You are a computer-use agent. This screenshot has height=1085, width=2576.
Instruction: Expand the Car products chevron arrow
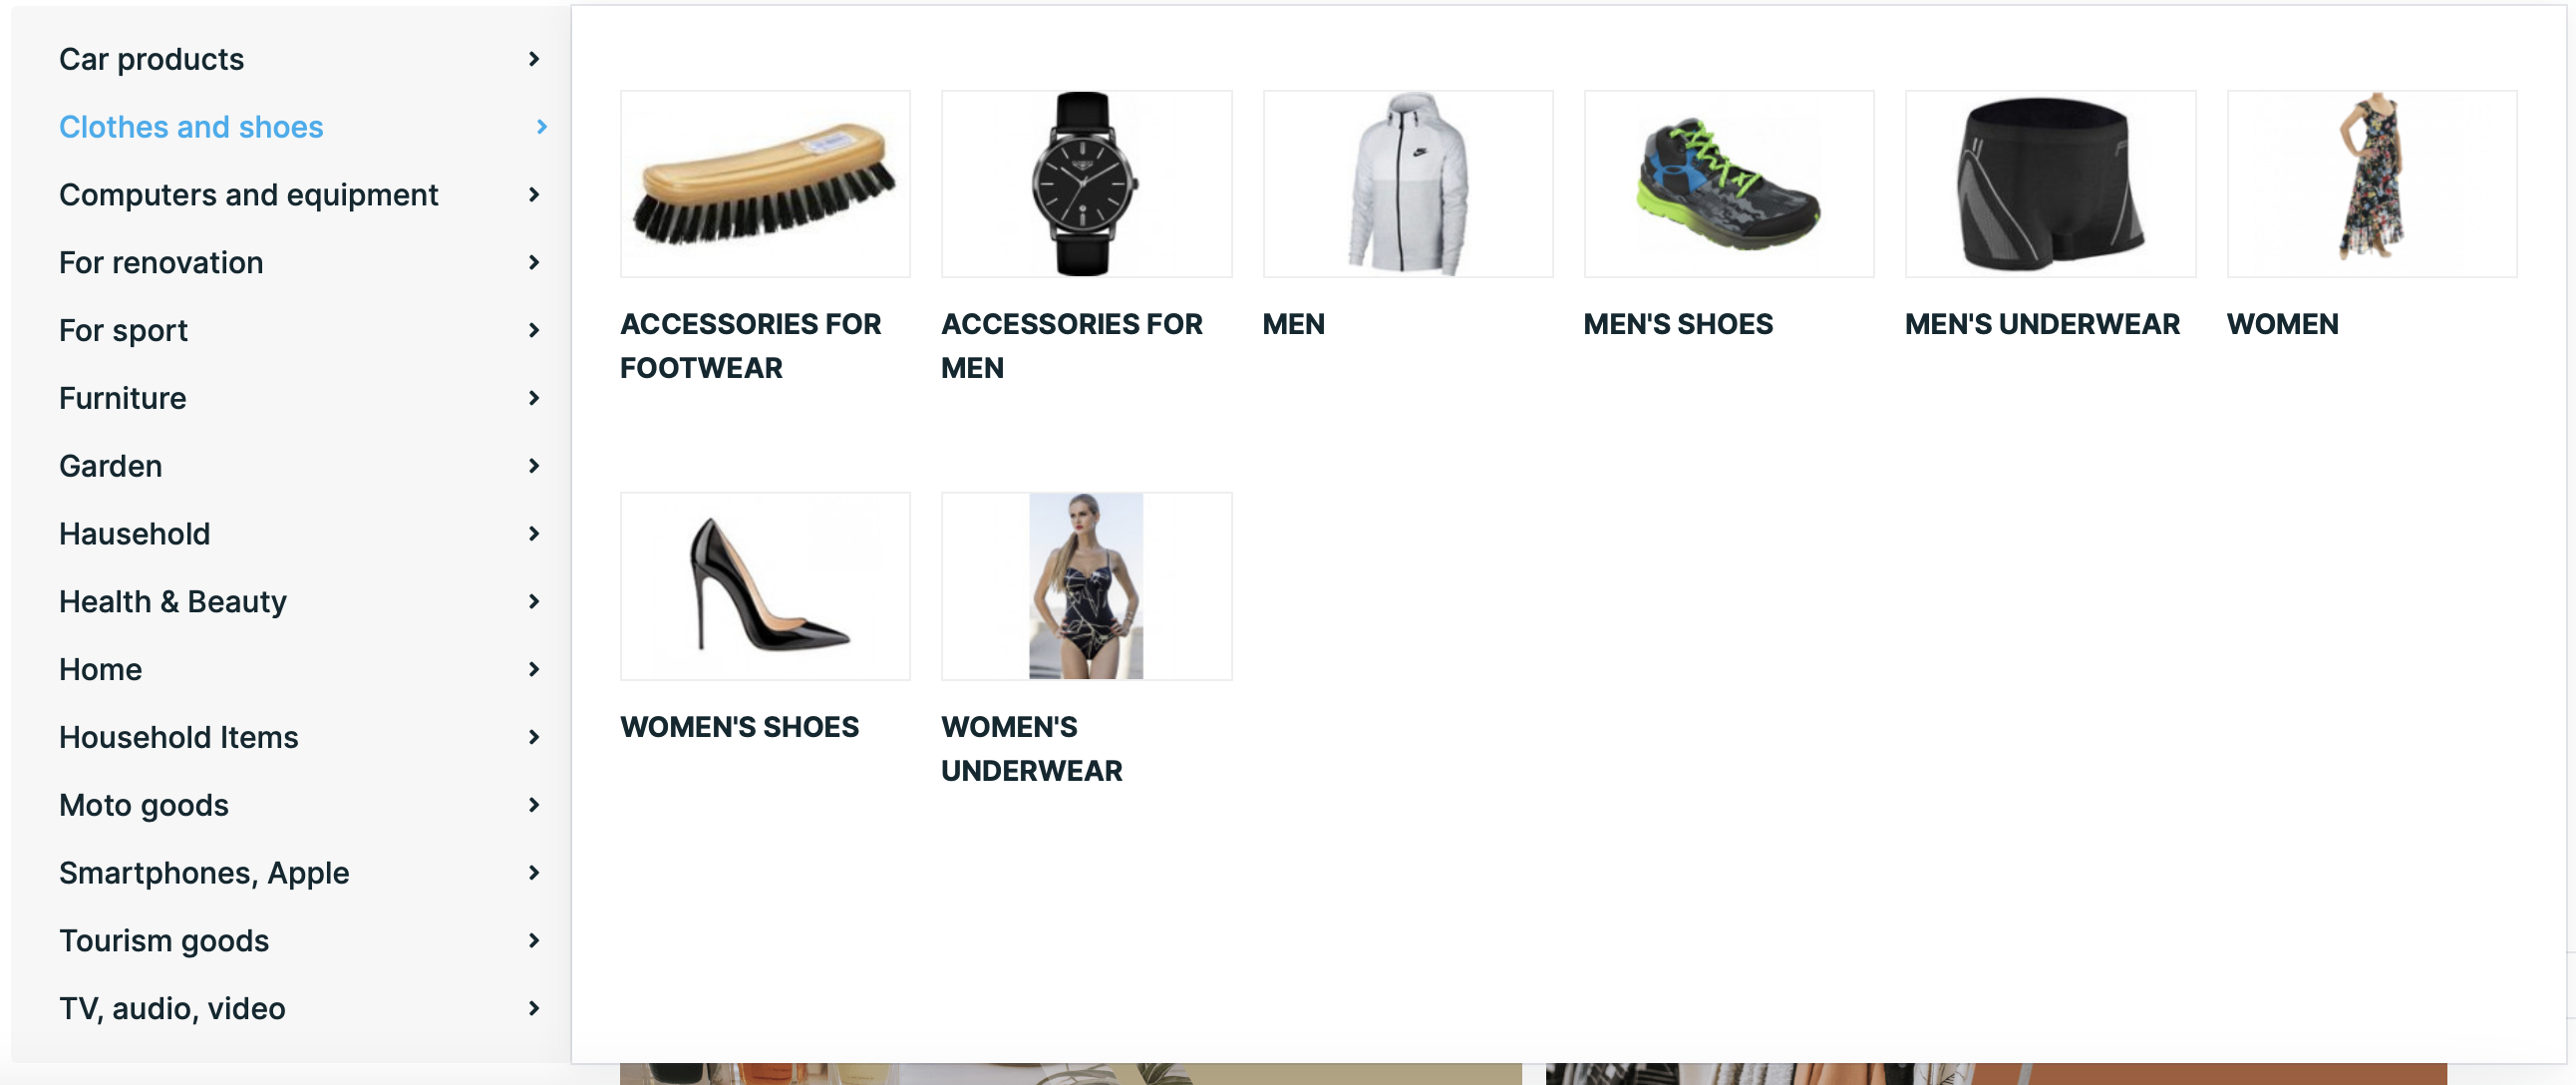(x=534, y=59)
